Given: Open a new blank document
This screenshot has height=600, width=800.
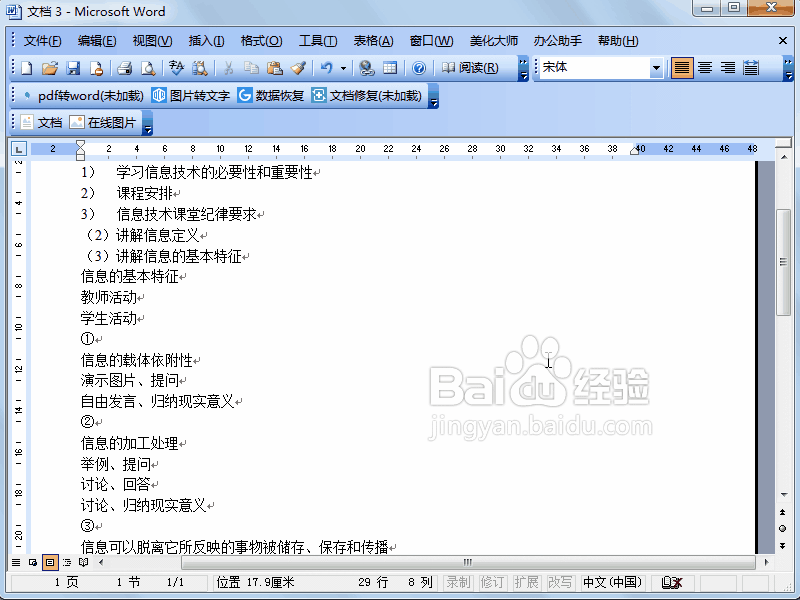Looking at the screenshot, I should pyautogui.click(x=26, y=68).
